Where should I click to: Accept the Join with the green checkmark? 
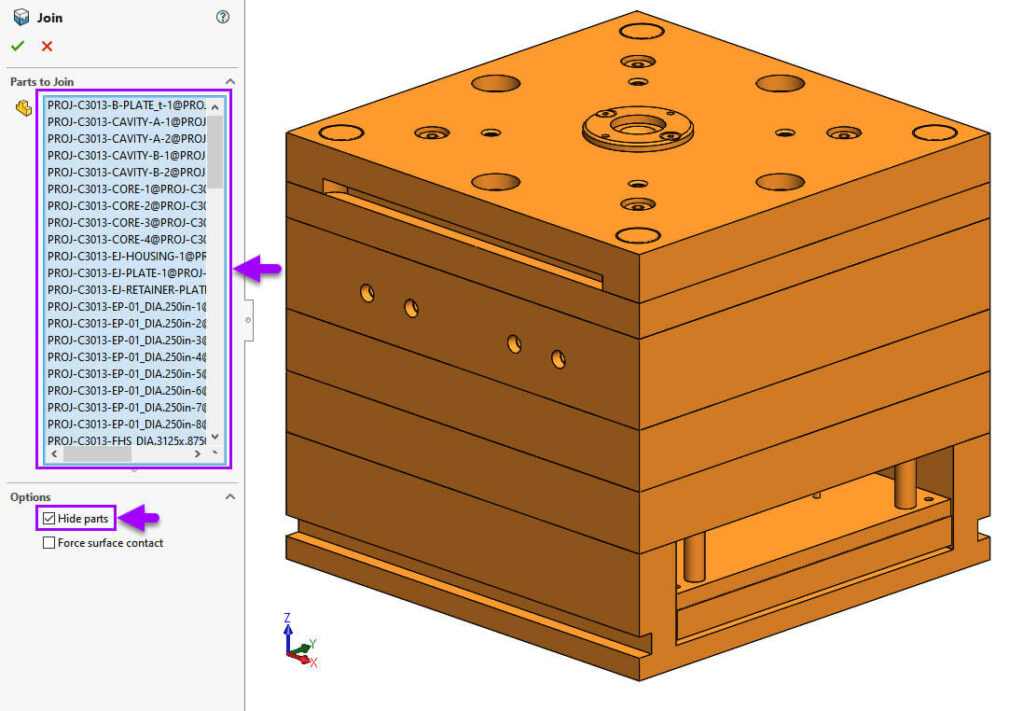(x=18, y=45)
